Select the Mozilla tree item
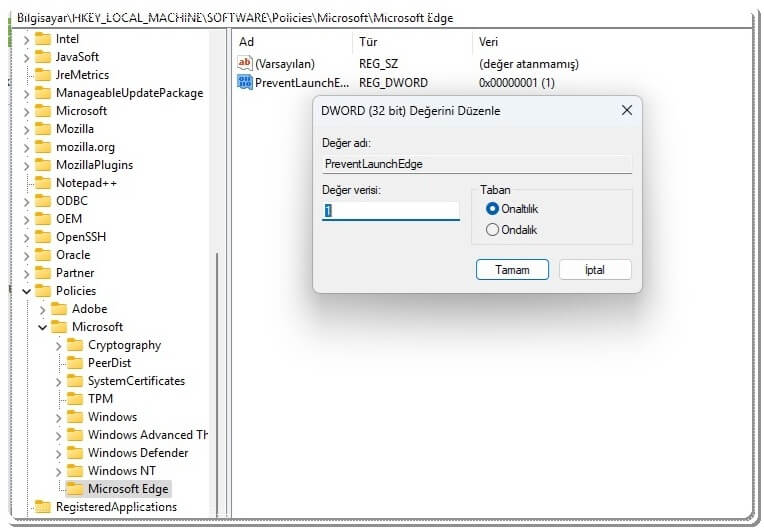764x530 pixels. point(75,129)
